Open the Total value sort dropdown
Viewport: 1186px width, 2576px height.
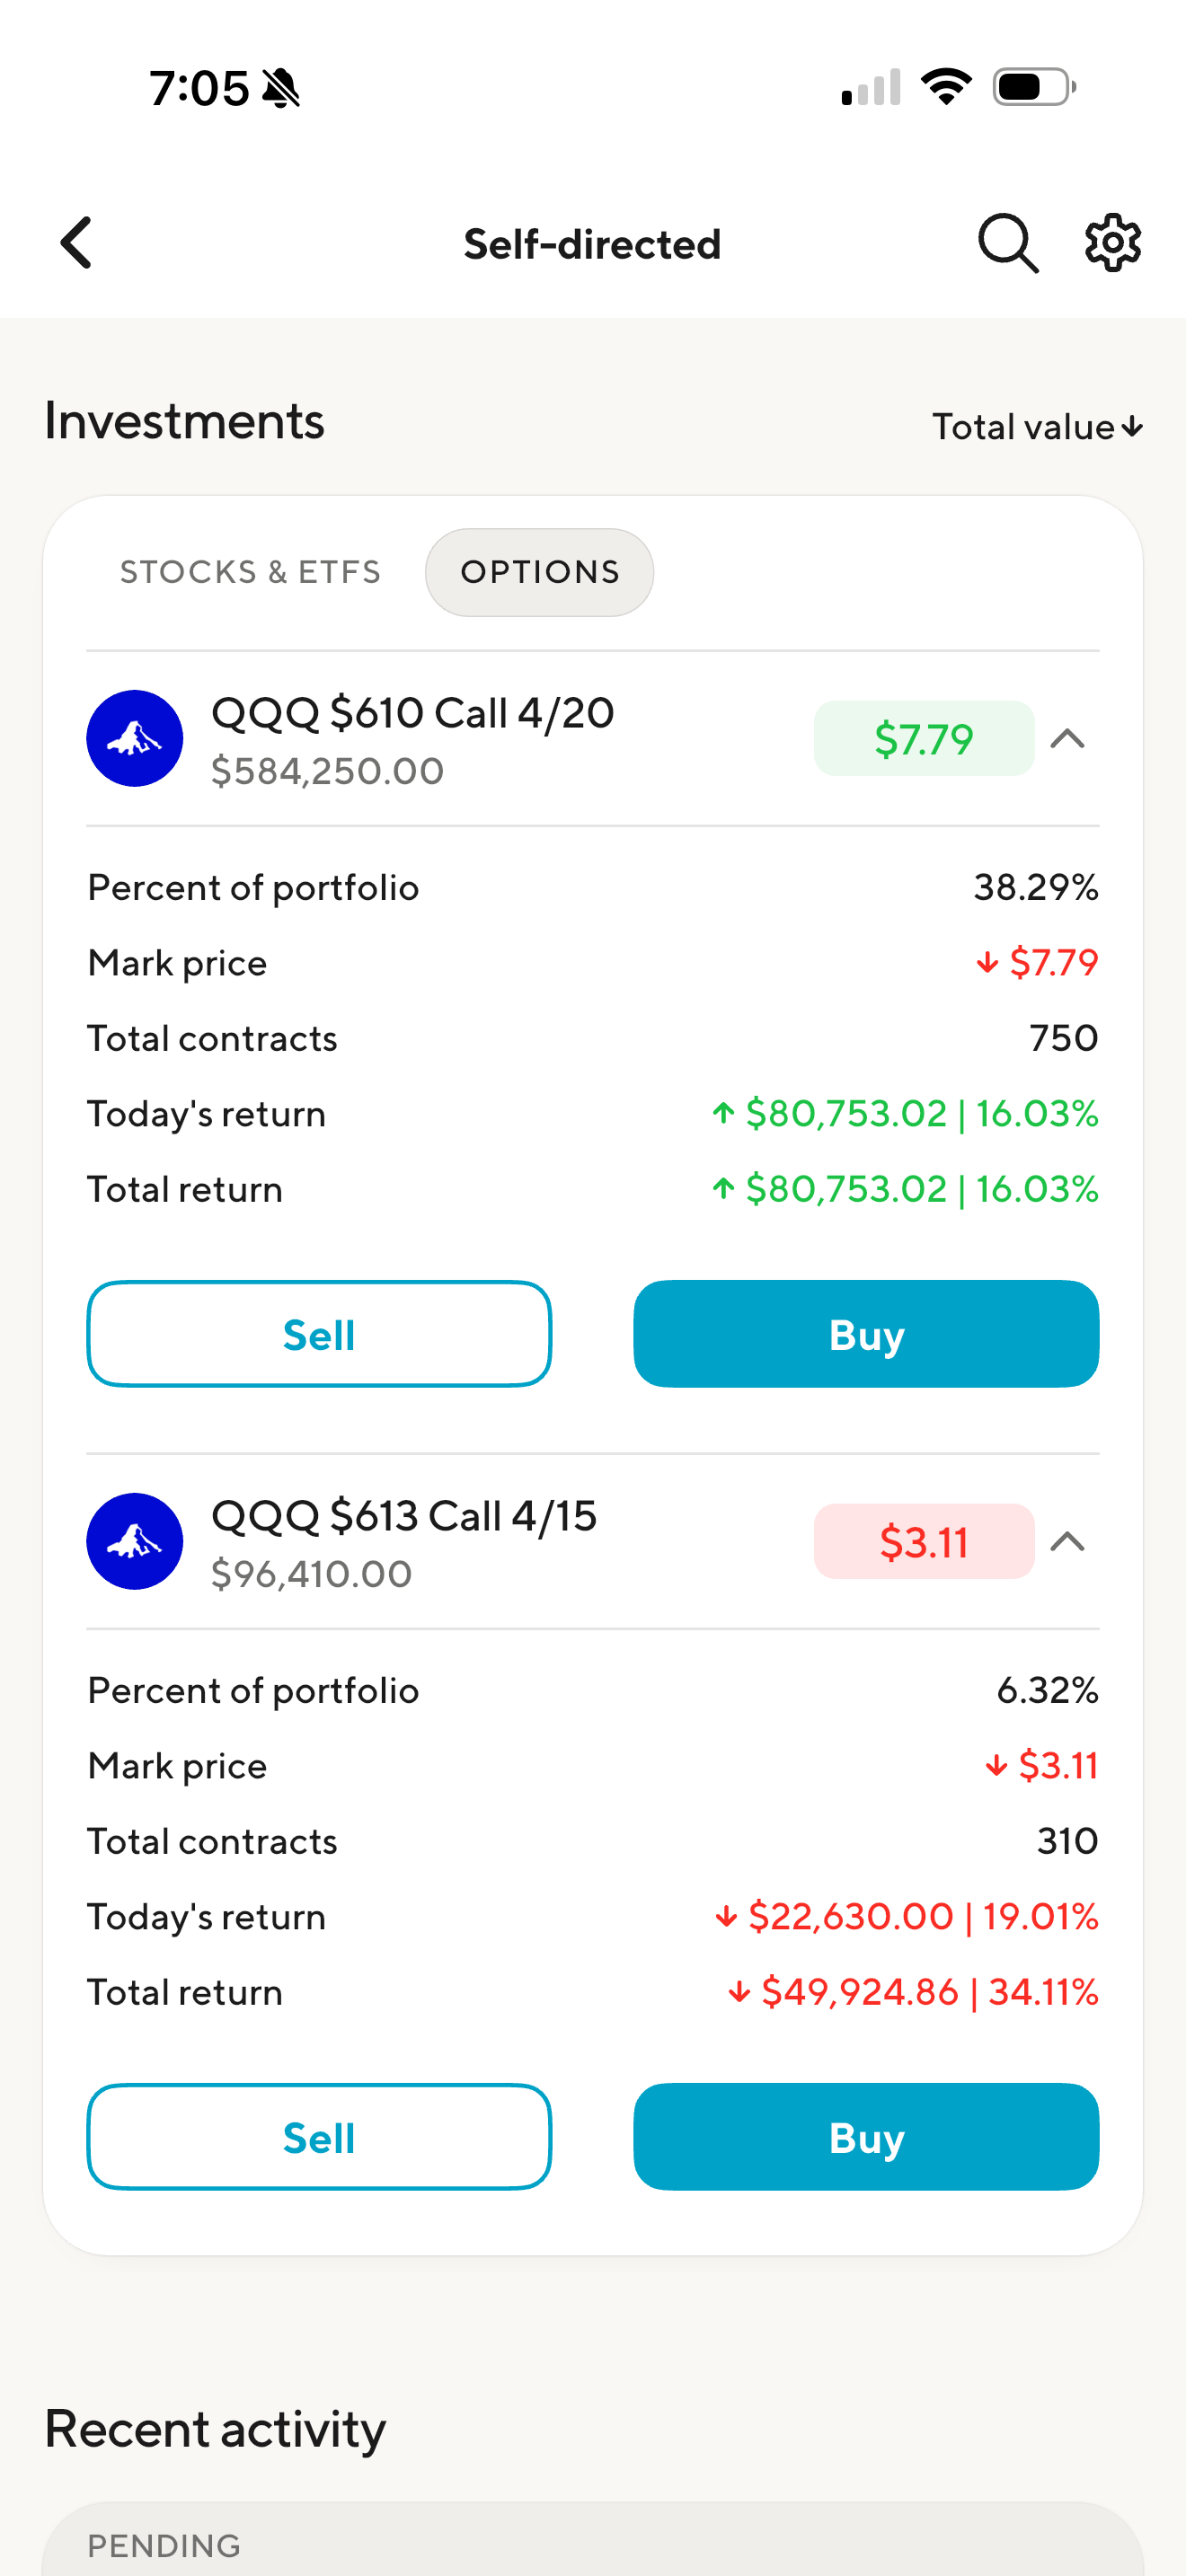point(1037,427)
